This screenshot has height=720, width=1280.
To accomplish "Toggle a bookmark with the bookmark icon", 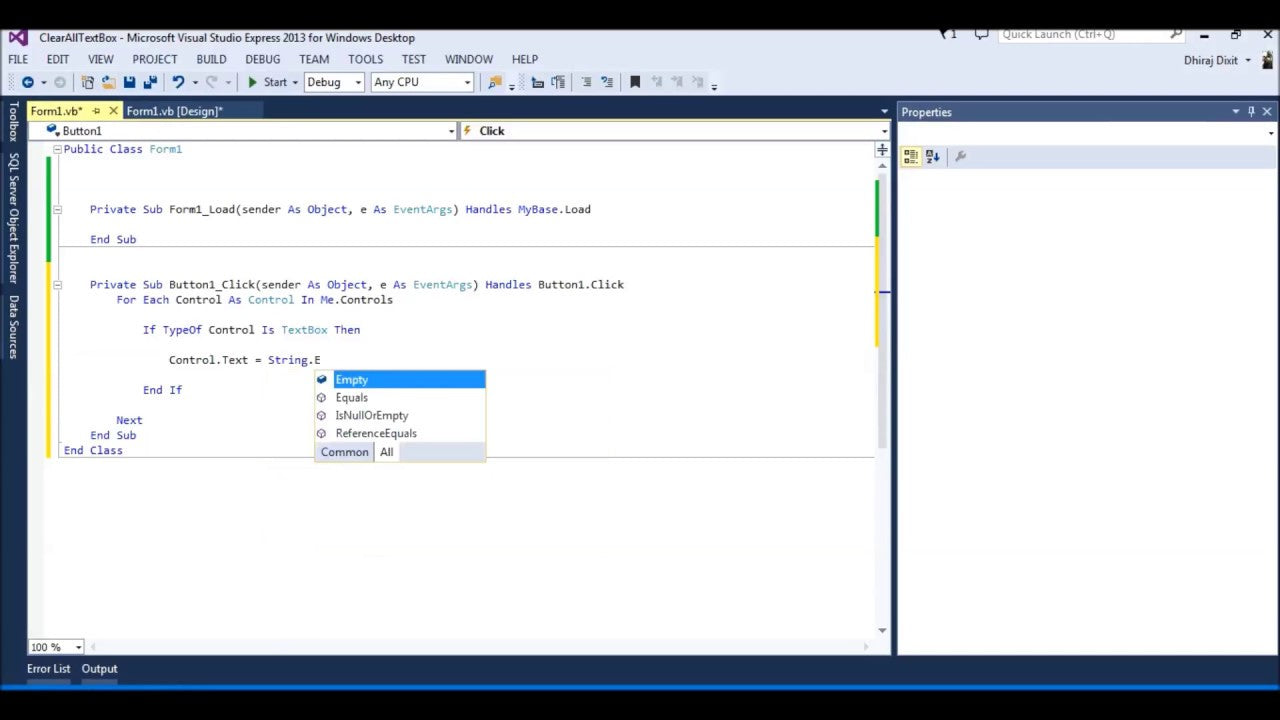I will pos(634,82).
